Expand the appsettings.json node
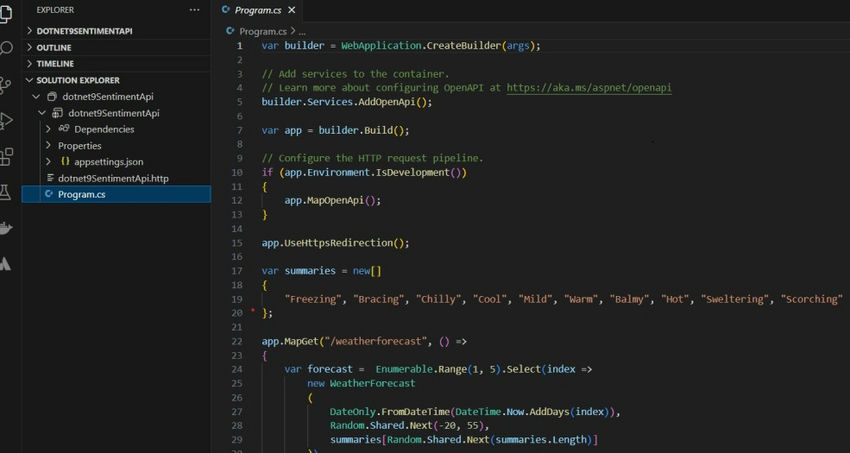The width and height of the screenshot is (850, 453). point(48,161)
